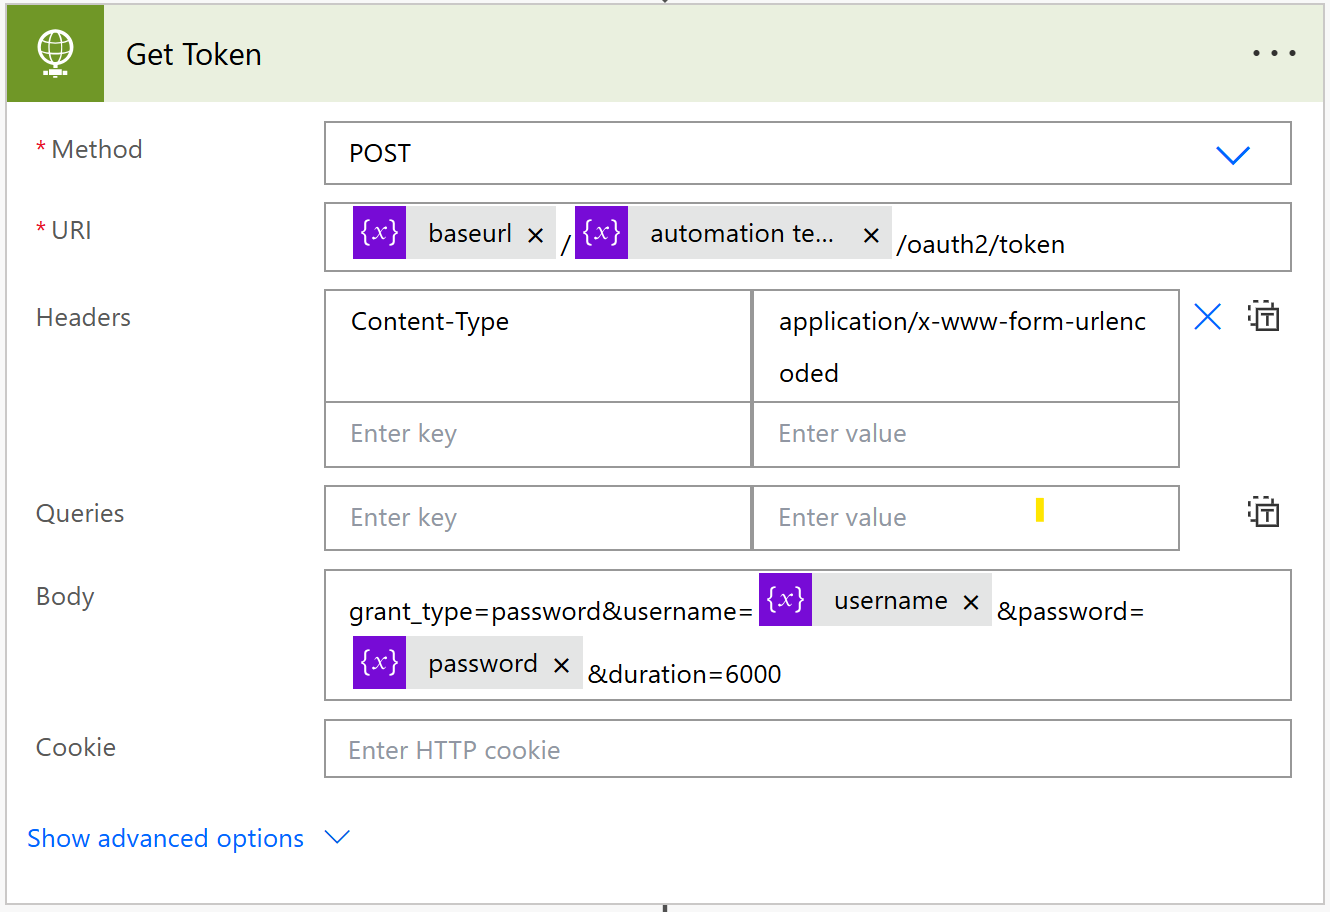The height and width of the screenshot is (912, 1330).
Task: Expand Show advanced options
Action: pos(337,838)
